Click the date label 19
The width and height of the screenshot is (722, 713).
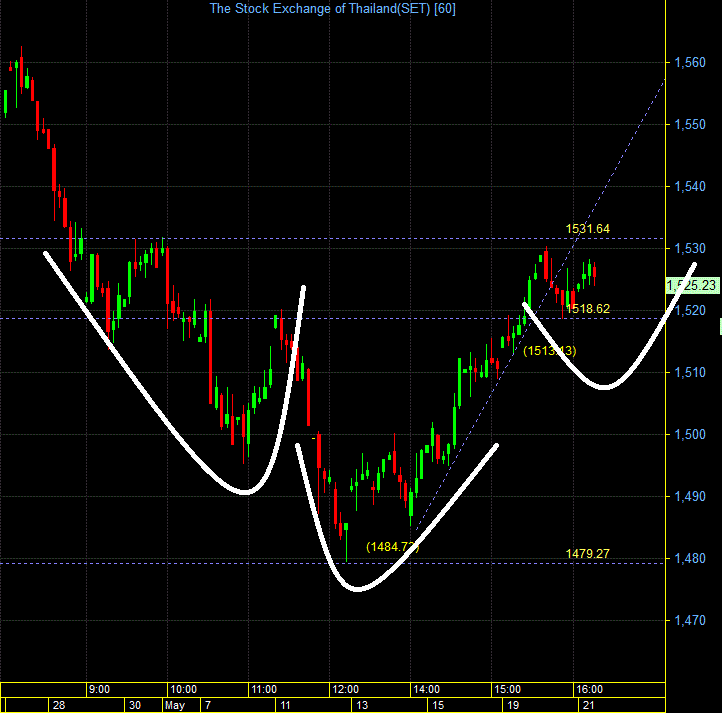tap(513, 705)
